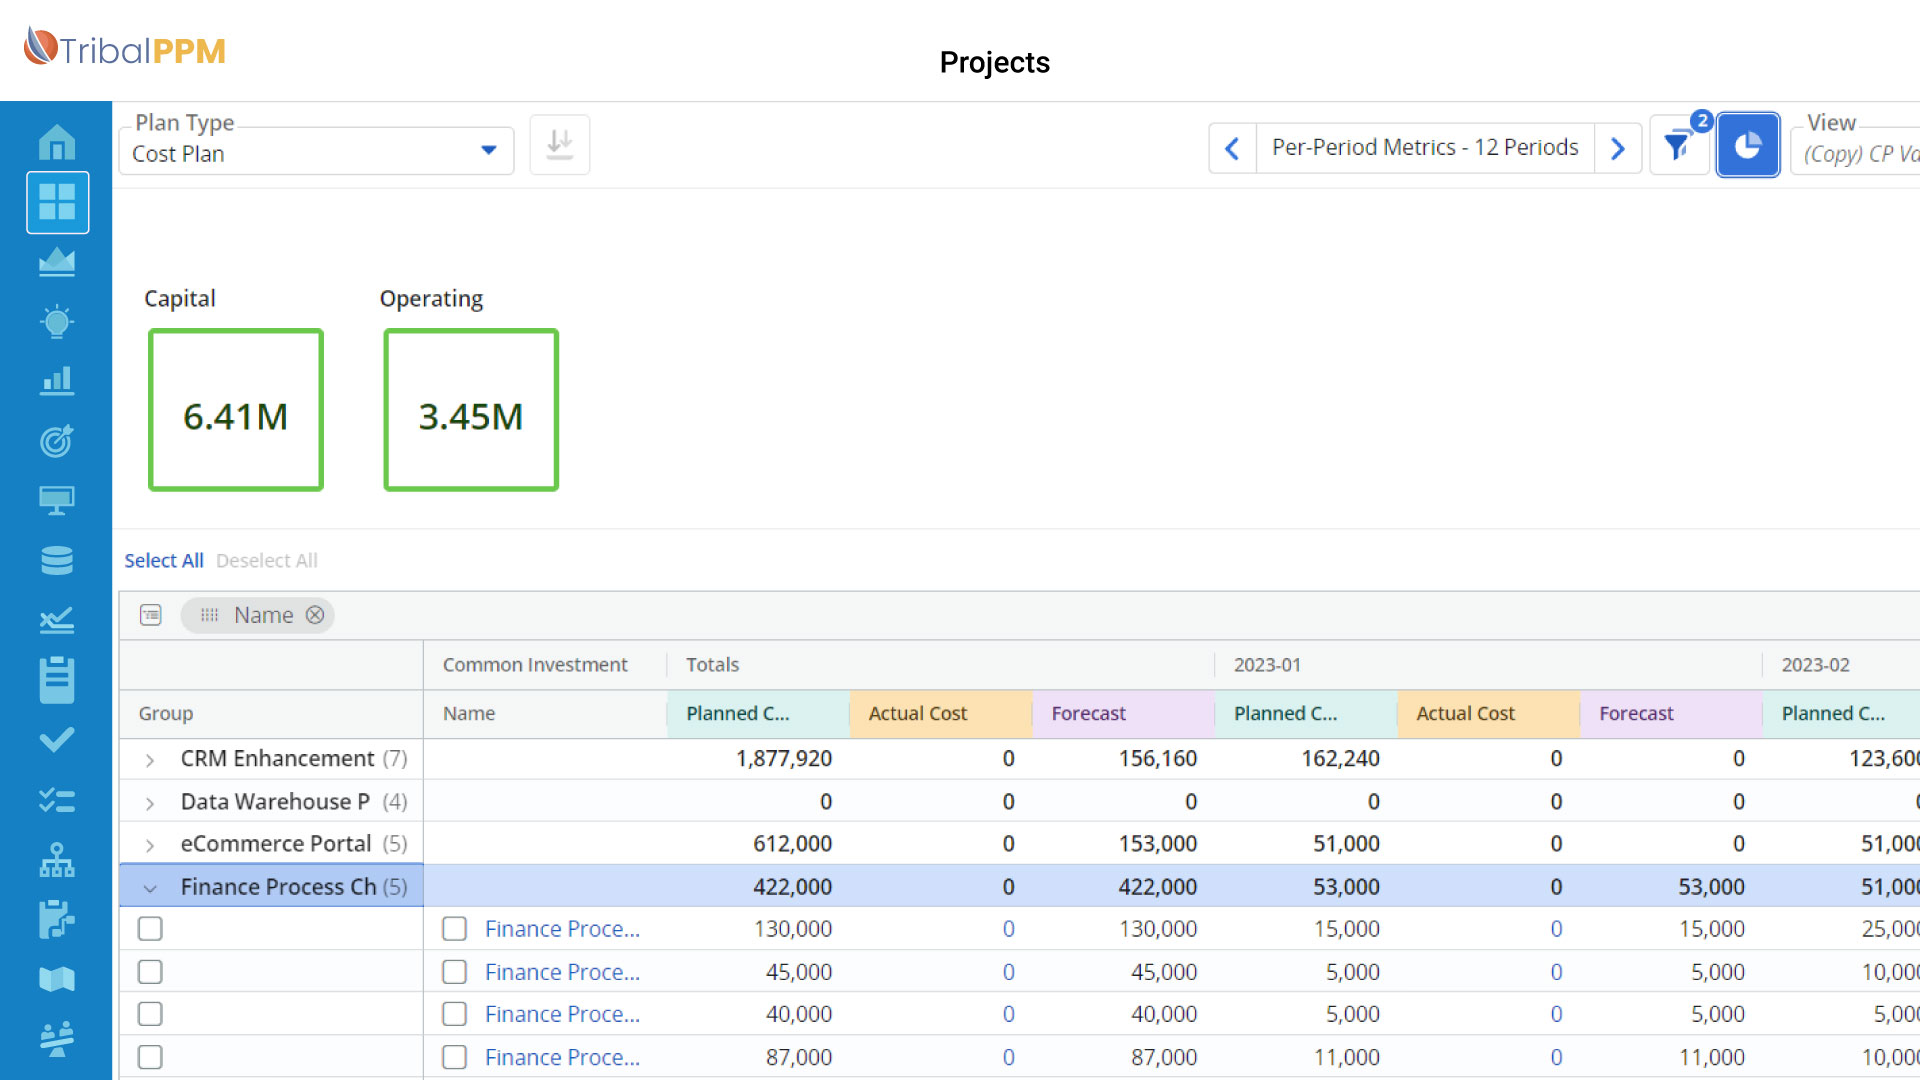
Task: Remove the Name grouping chip
Action: (315, 615)
